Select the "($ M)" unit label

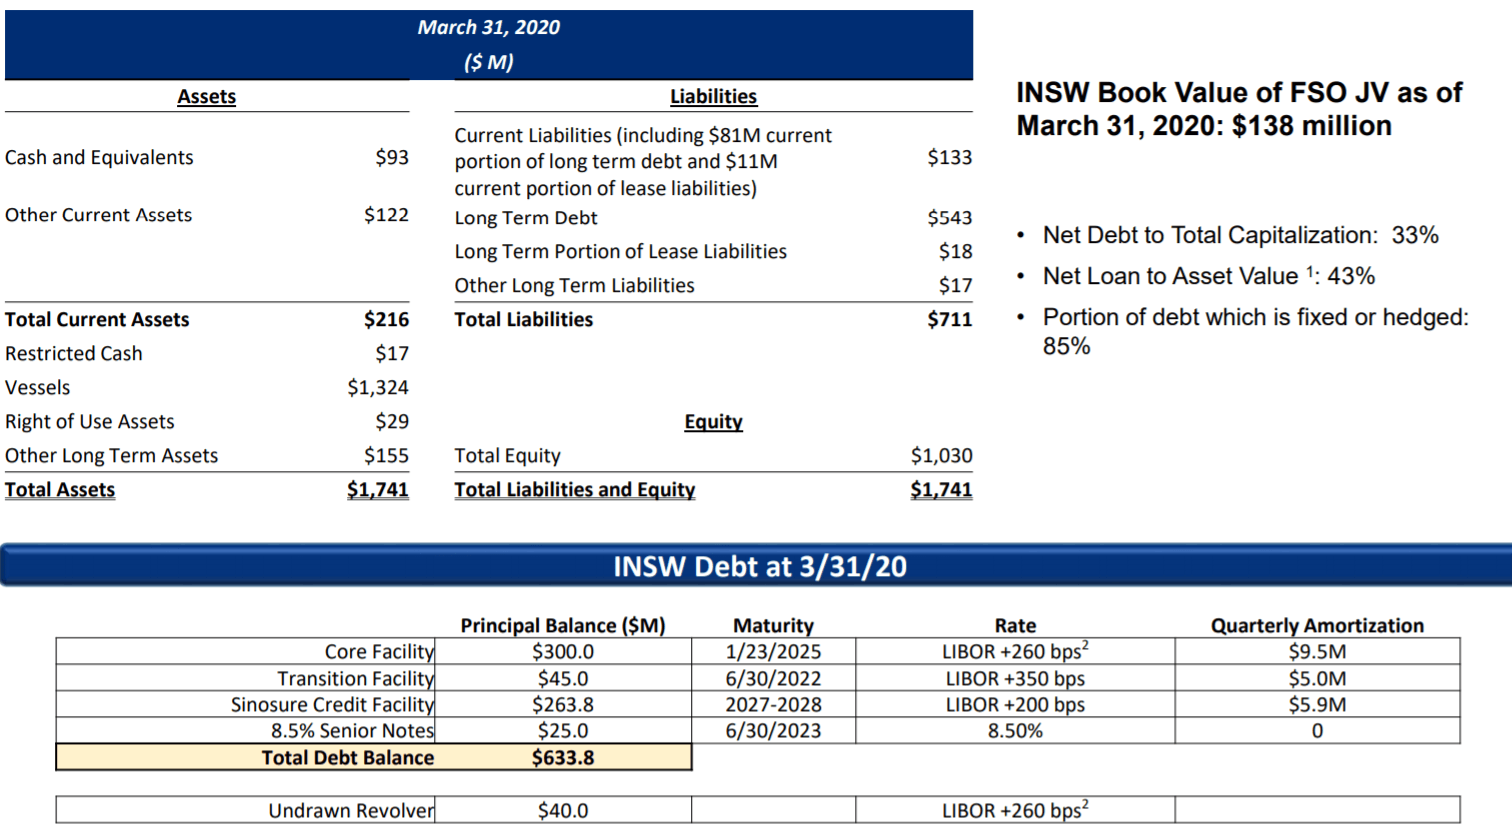click(x=489, y=62)
